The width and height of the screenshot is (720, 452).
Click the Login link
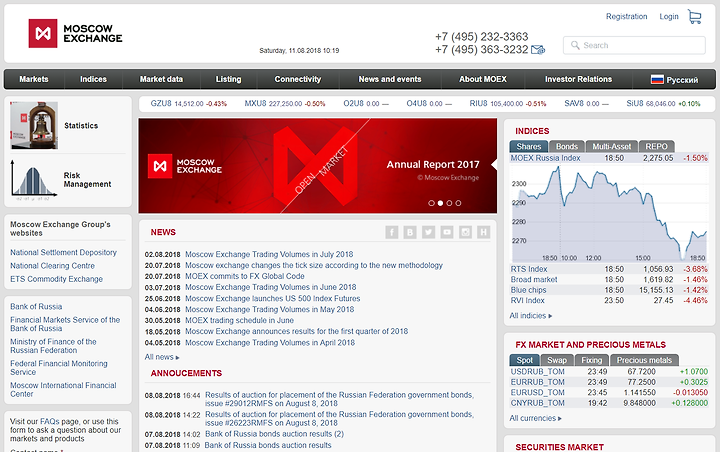point(669,17)
